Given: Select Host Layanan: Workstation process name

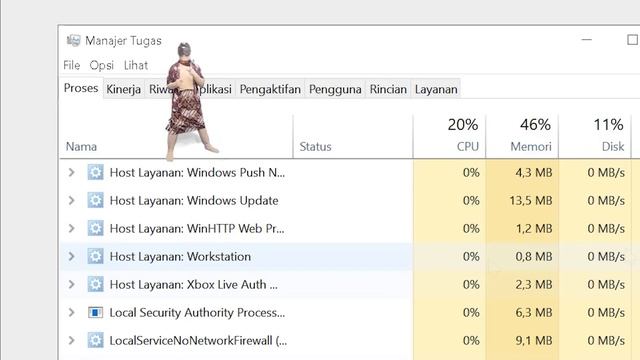Looking at the screenshot, I should 180,256.
